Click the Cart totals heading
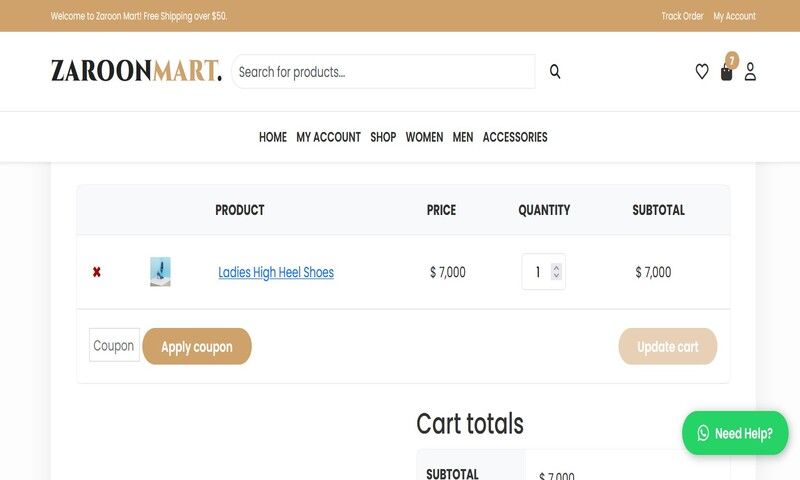Screen dimensions: 800x480 tap(470, 424)
